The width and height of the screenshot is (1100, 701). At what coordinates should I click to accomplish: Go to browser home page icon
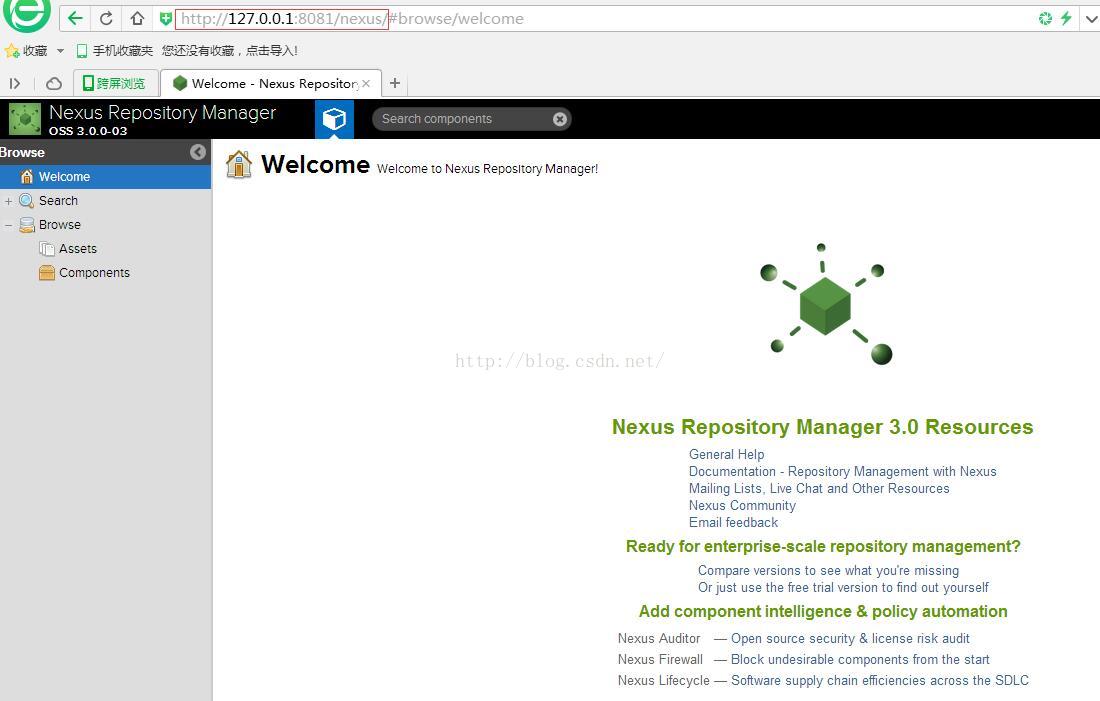[x=138, y=19]
